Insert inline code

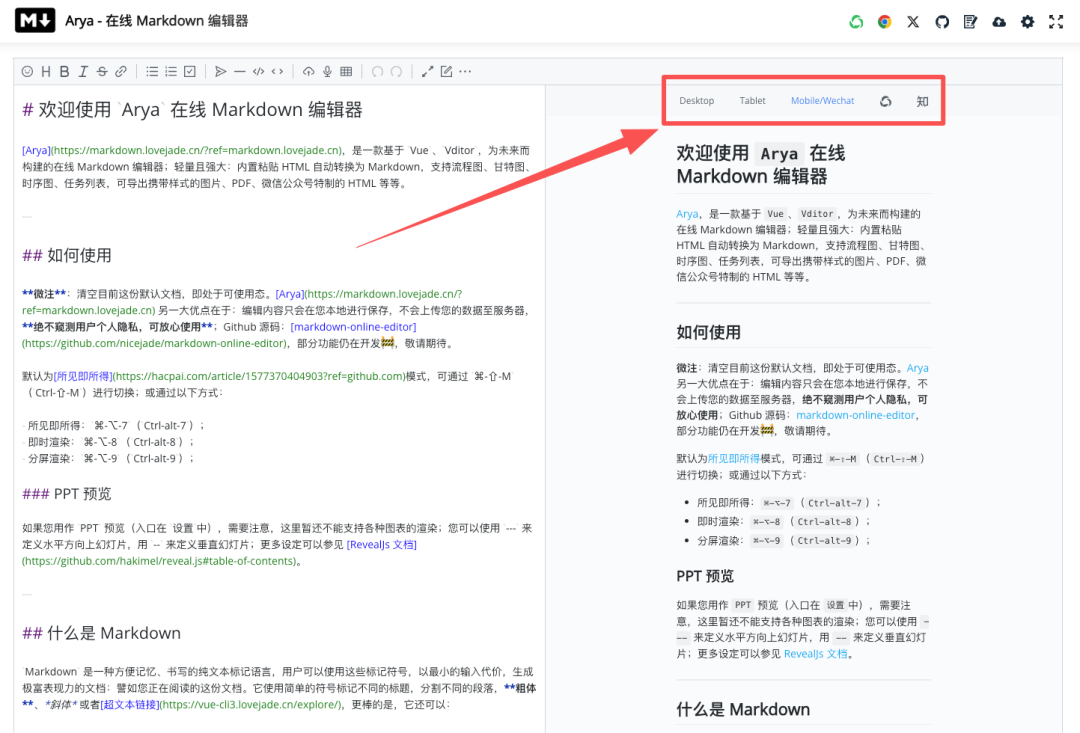(277, 72)
